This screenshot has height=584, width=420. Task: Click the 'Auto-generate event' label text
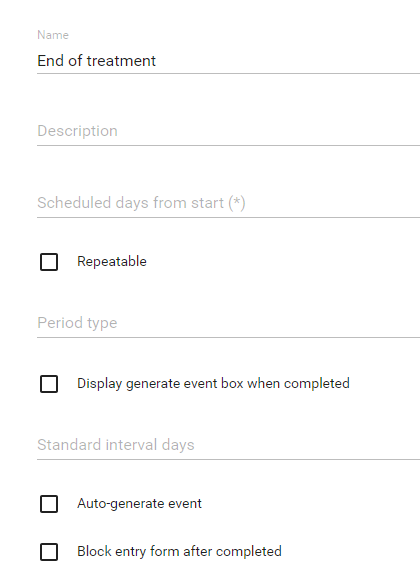(x=139, y=504)
